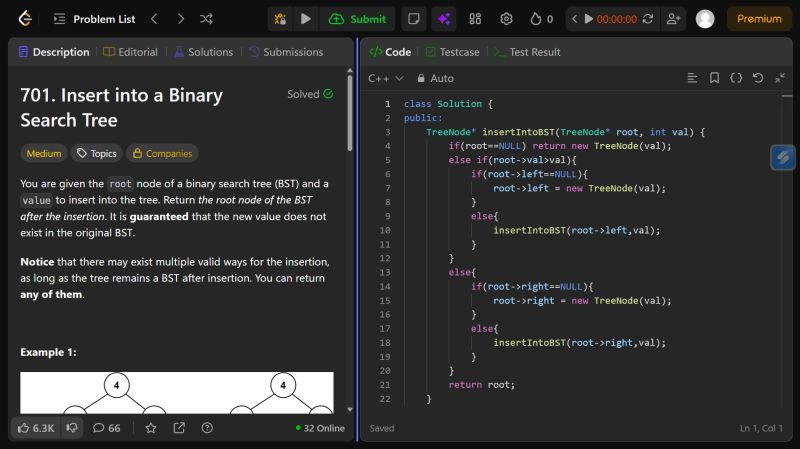Start the timer playback control
The height and width of the screenshot is (449, 800).
[588, 19]
